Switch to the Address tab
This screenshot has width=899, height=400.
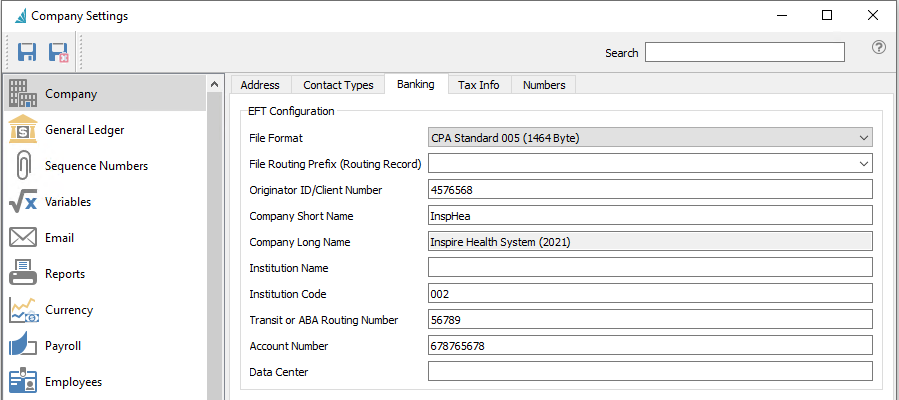260,85
